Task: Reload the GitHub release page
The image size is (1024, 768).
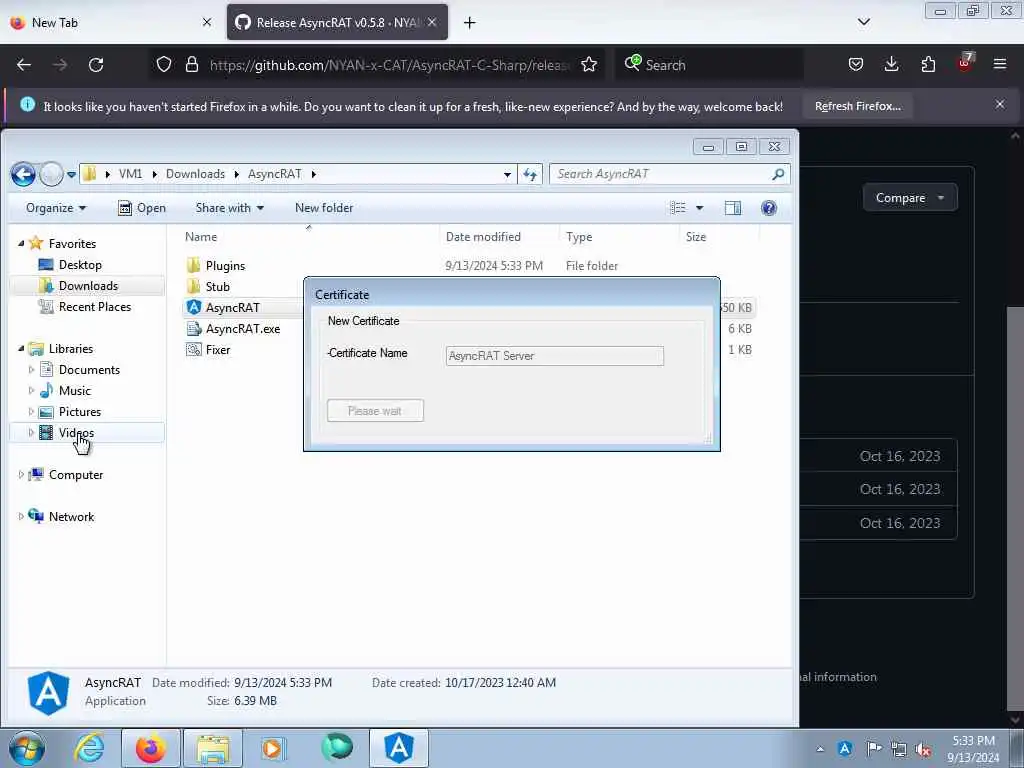Action: tap(96, 65)
